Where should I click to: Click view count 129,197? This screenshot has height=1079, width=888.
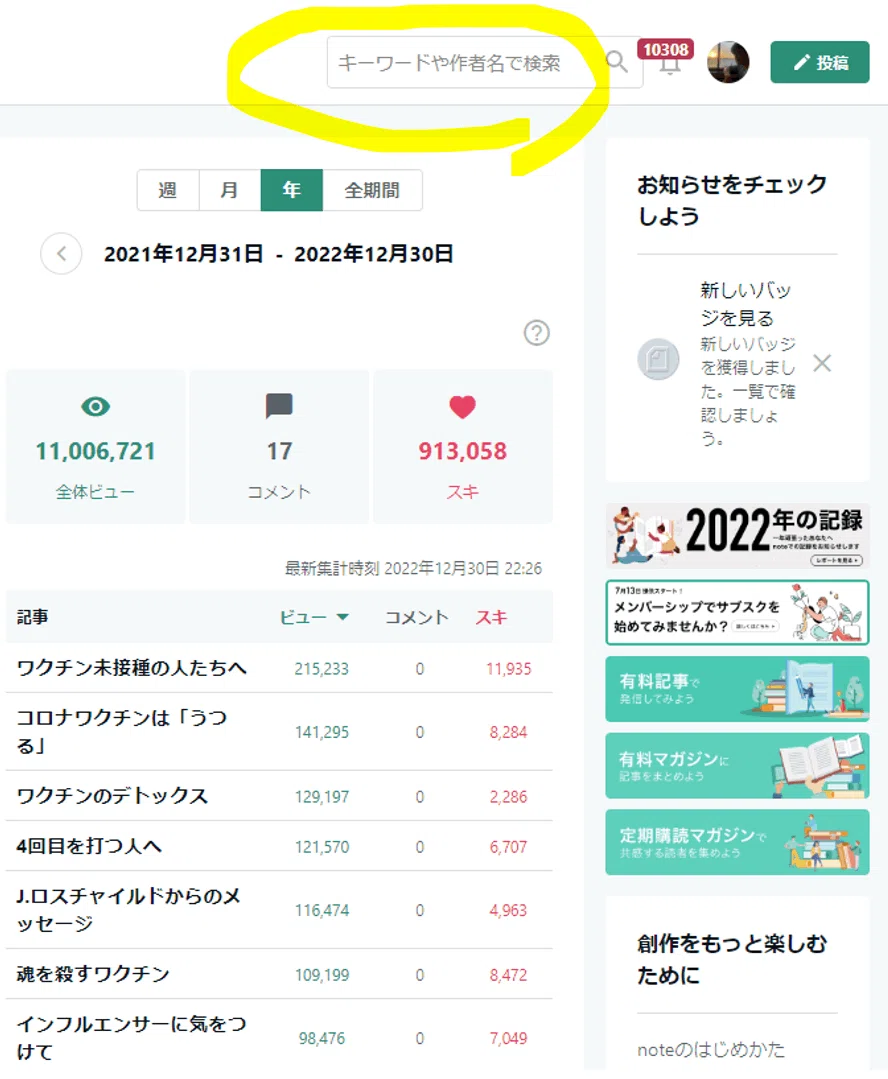coord(321,797)
